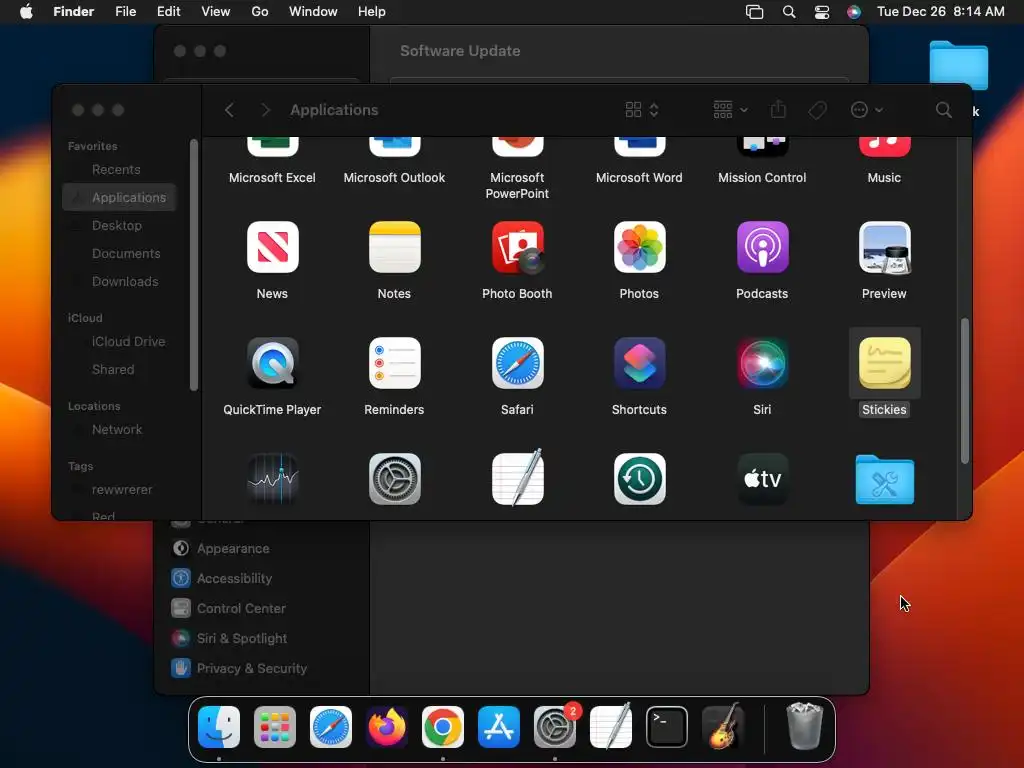1024x768 pixels.
Task: Select the Utilities folder icon
Action: (x=884, y=480)
